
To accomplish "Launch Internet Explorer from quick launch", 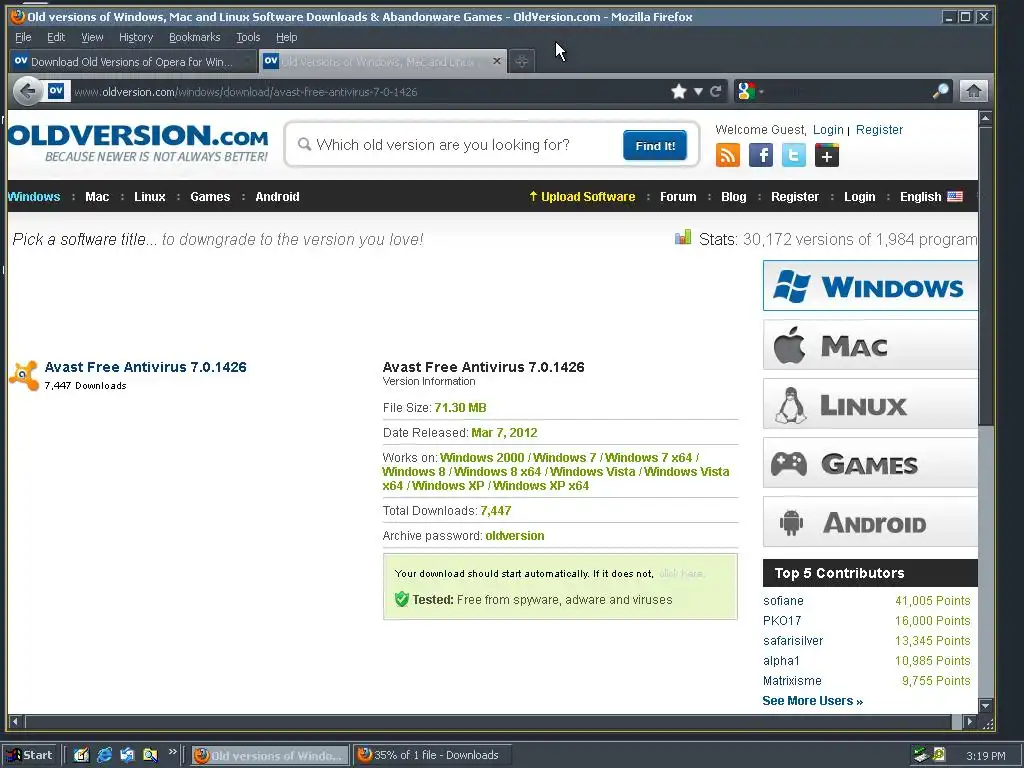I will coord(104,755).
